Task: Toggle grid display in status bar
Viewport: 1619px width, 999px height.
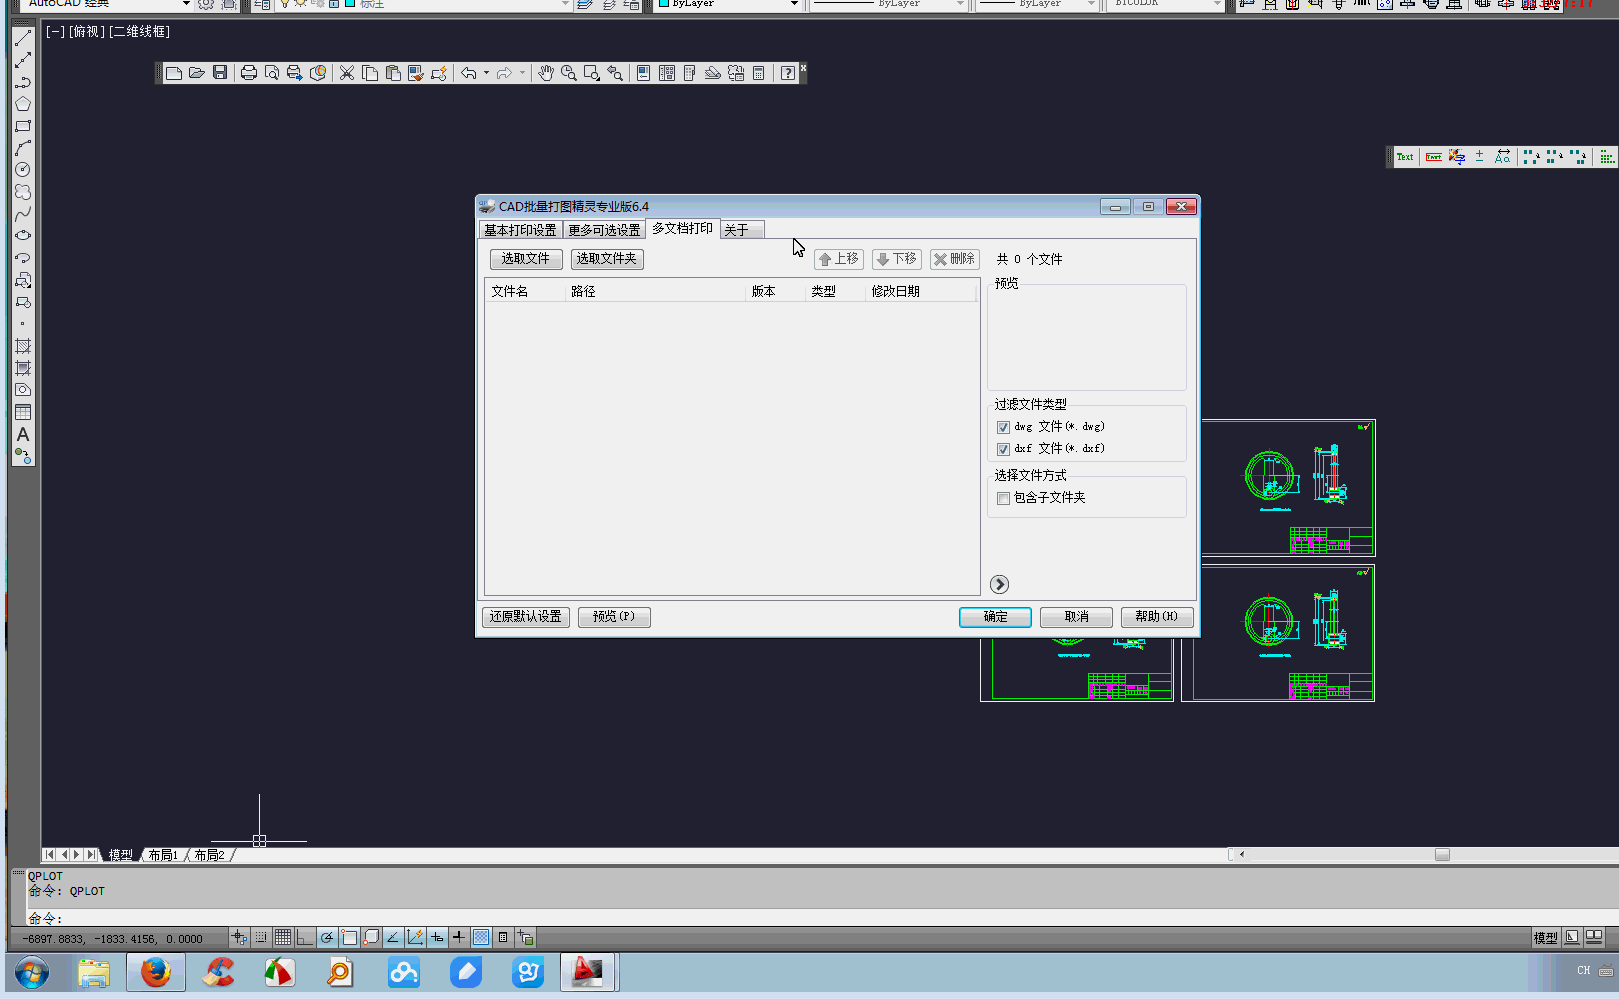Action: (283, 937)
